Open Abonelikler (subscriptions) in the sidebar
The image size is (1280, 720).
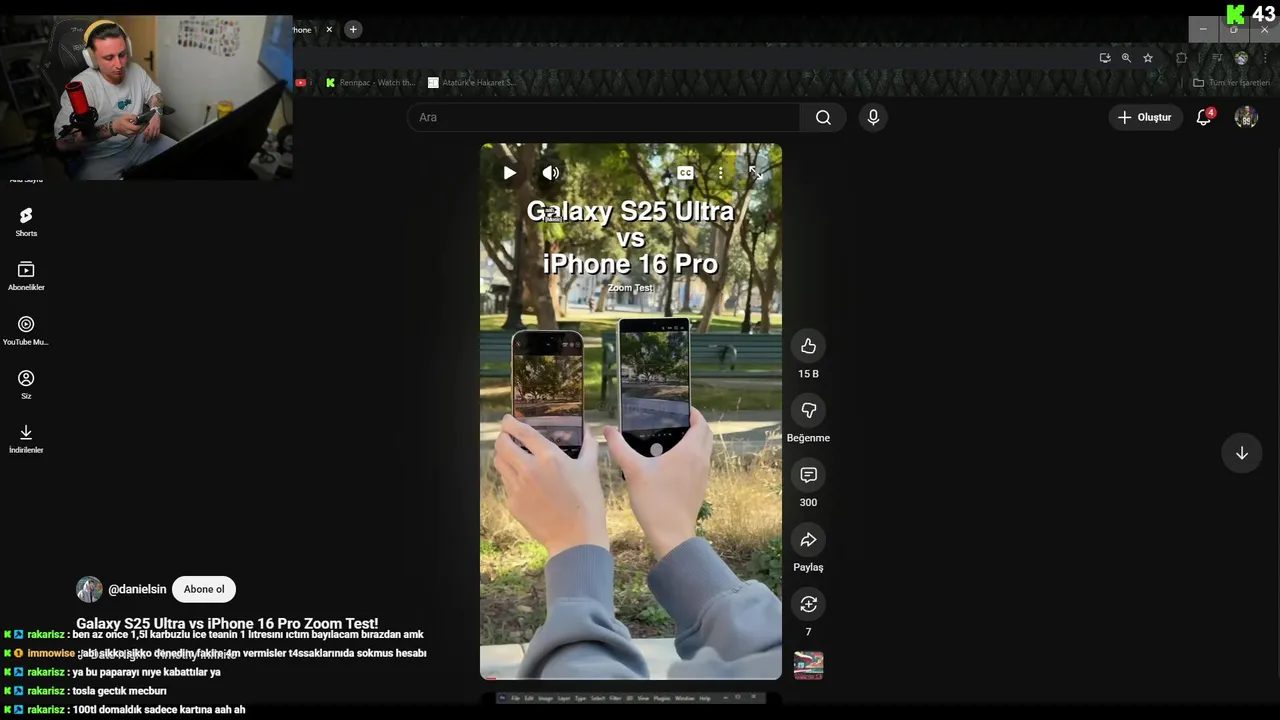(26, 276)
